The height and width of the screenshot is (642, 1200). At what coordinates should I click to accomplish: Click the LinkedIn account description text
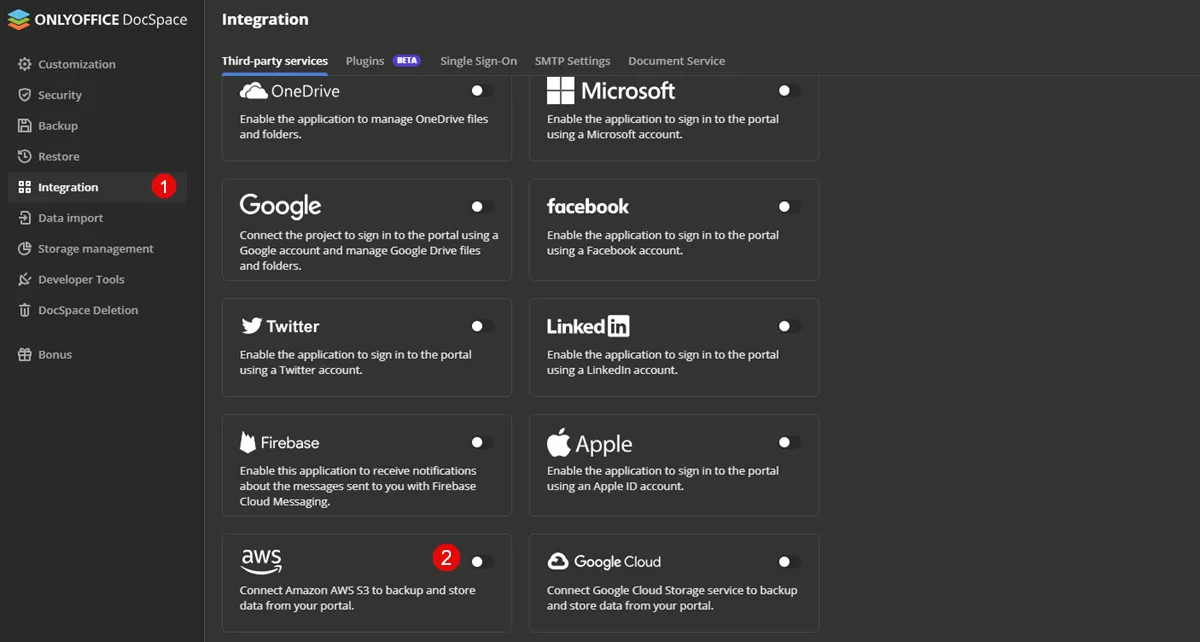click(x=663, y=362)
